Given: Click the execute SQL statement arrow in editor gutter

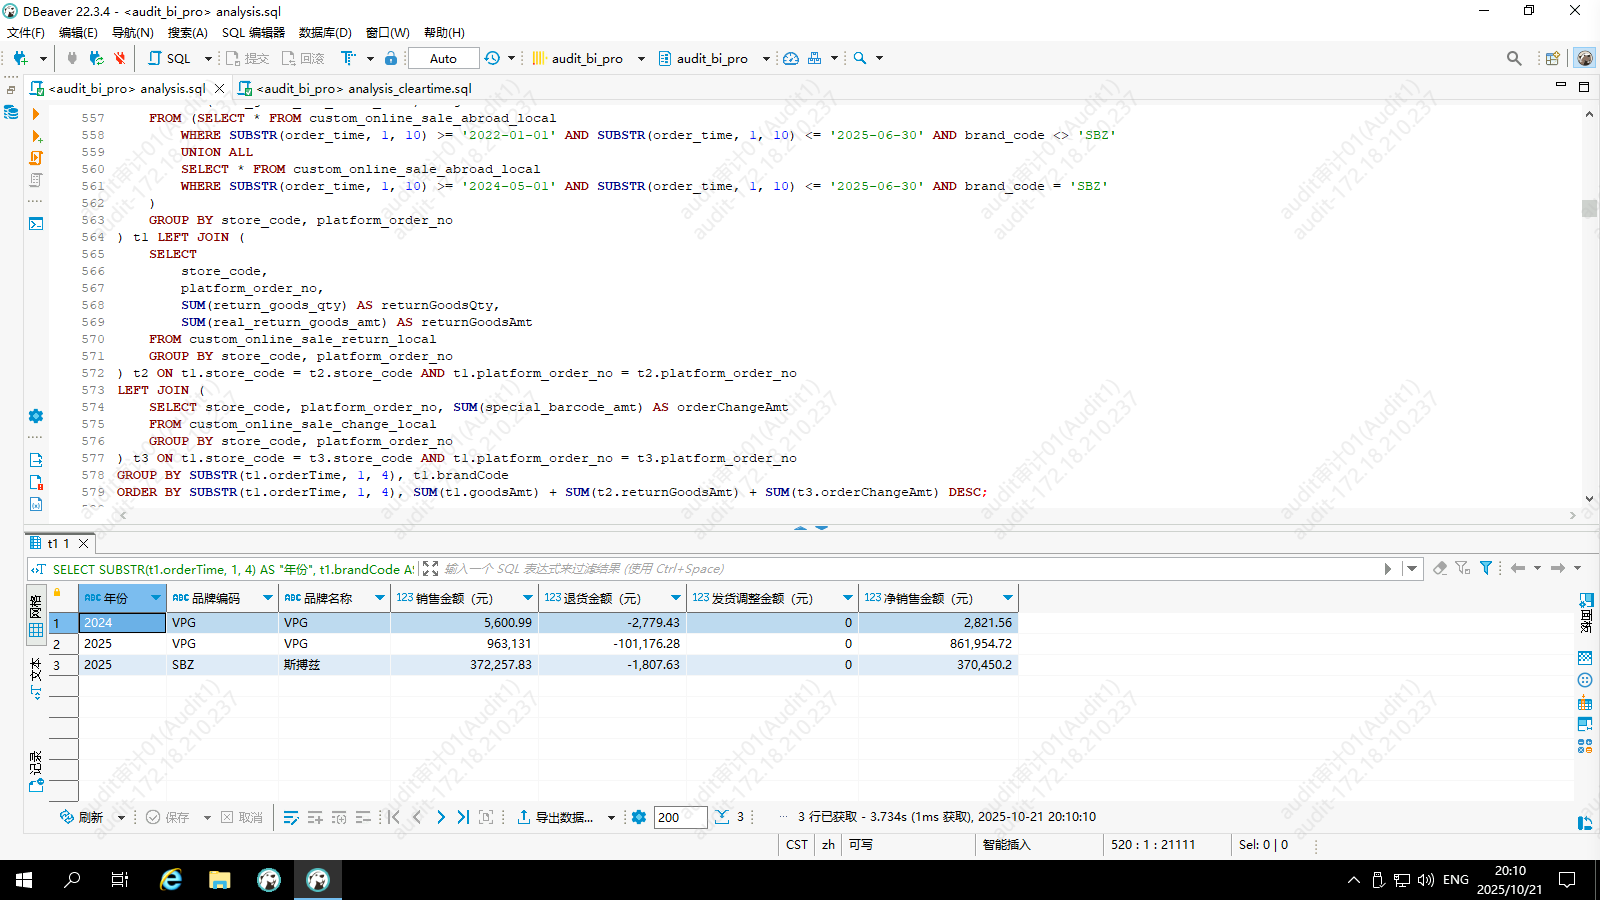Looking at the screenshot, I should click(36, 114).
